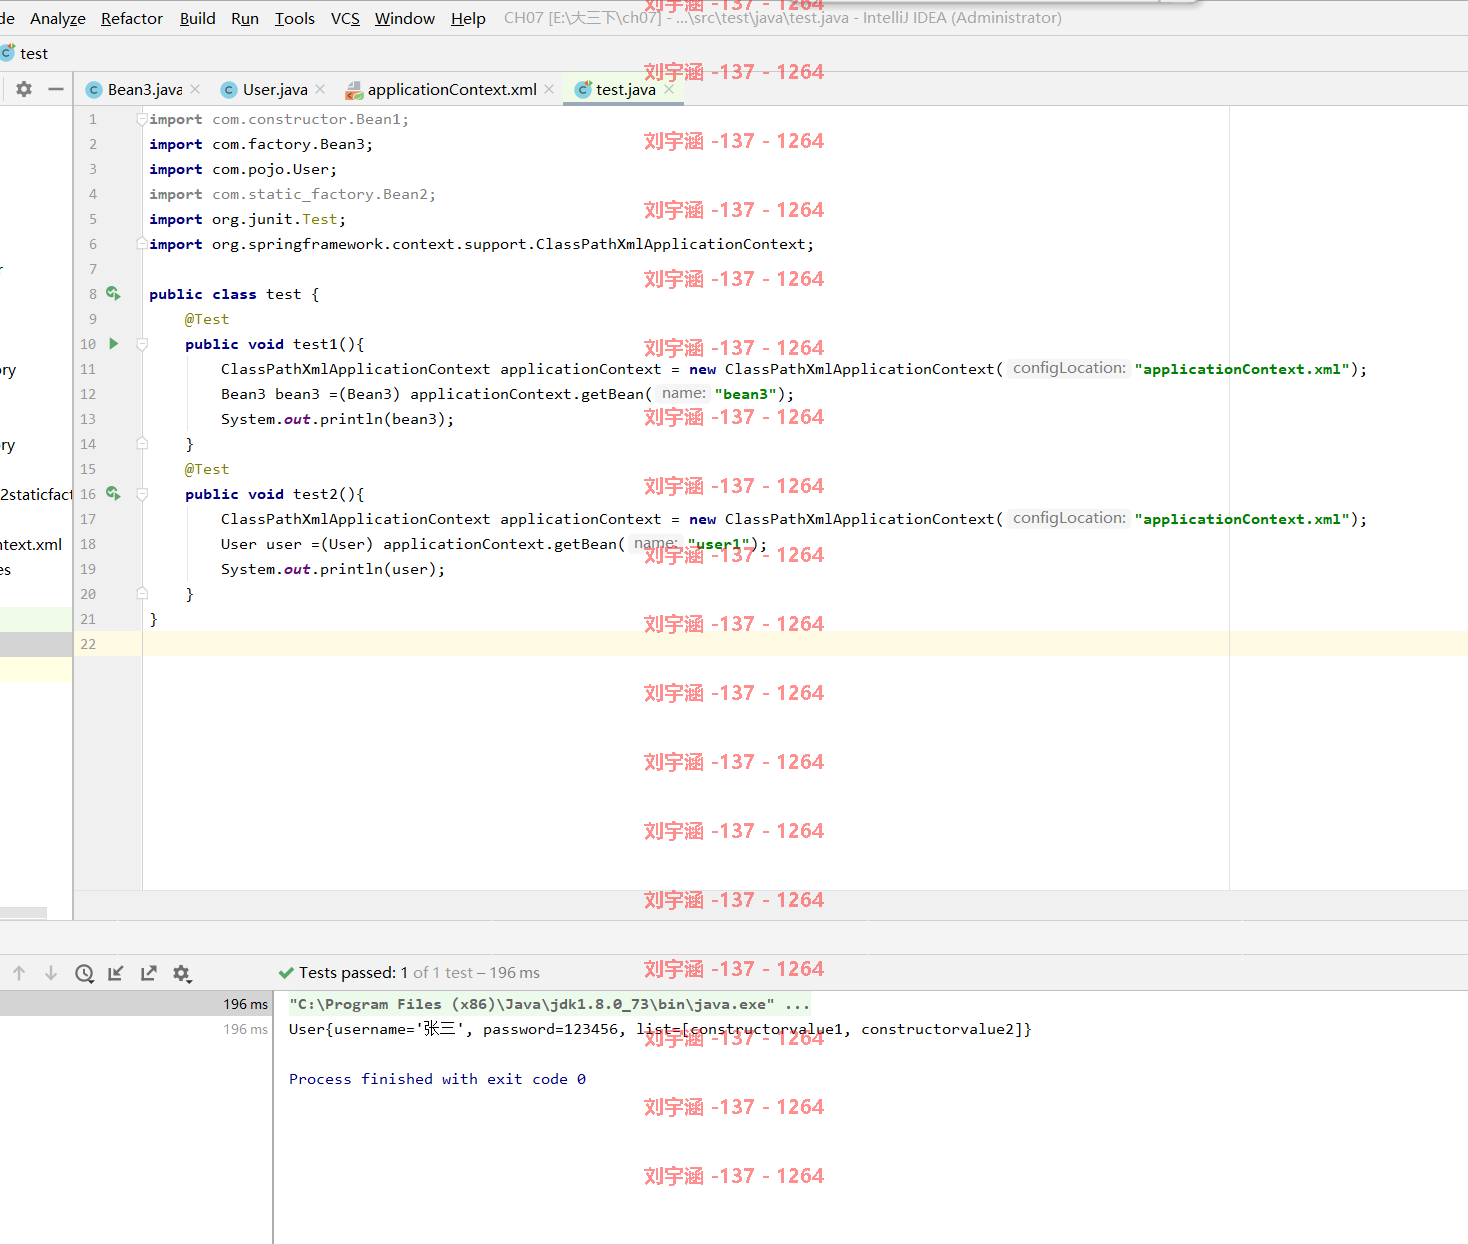Open the Help menu

tap(468, 18)
